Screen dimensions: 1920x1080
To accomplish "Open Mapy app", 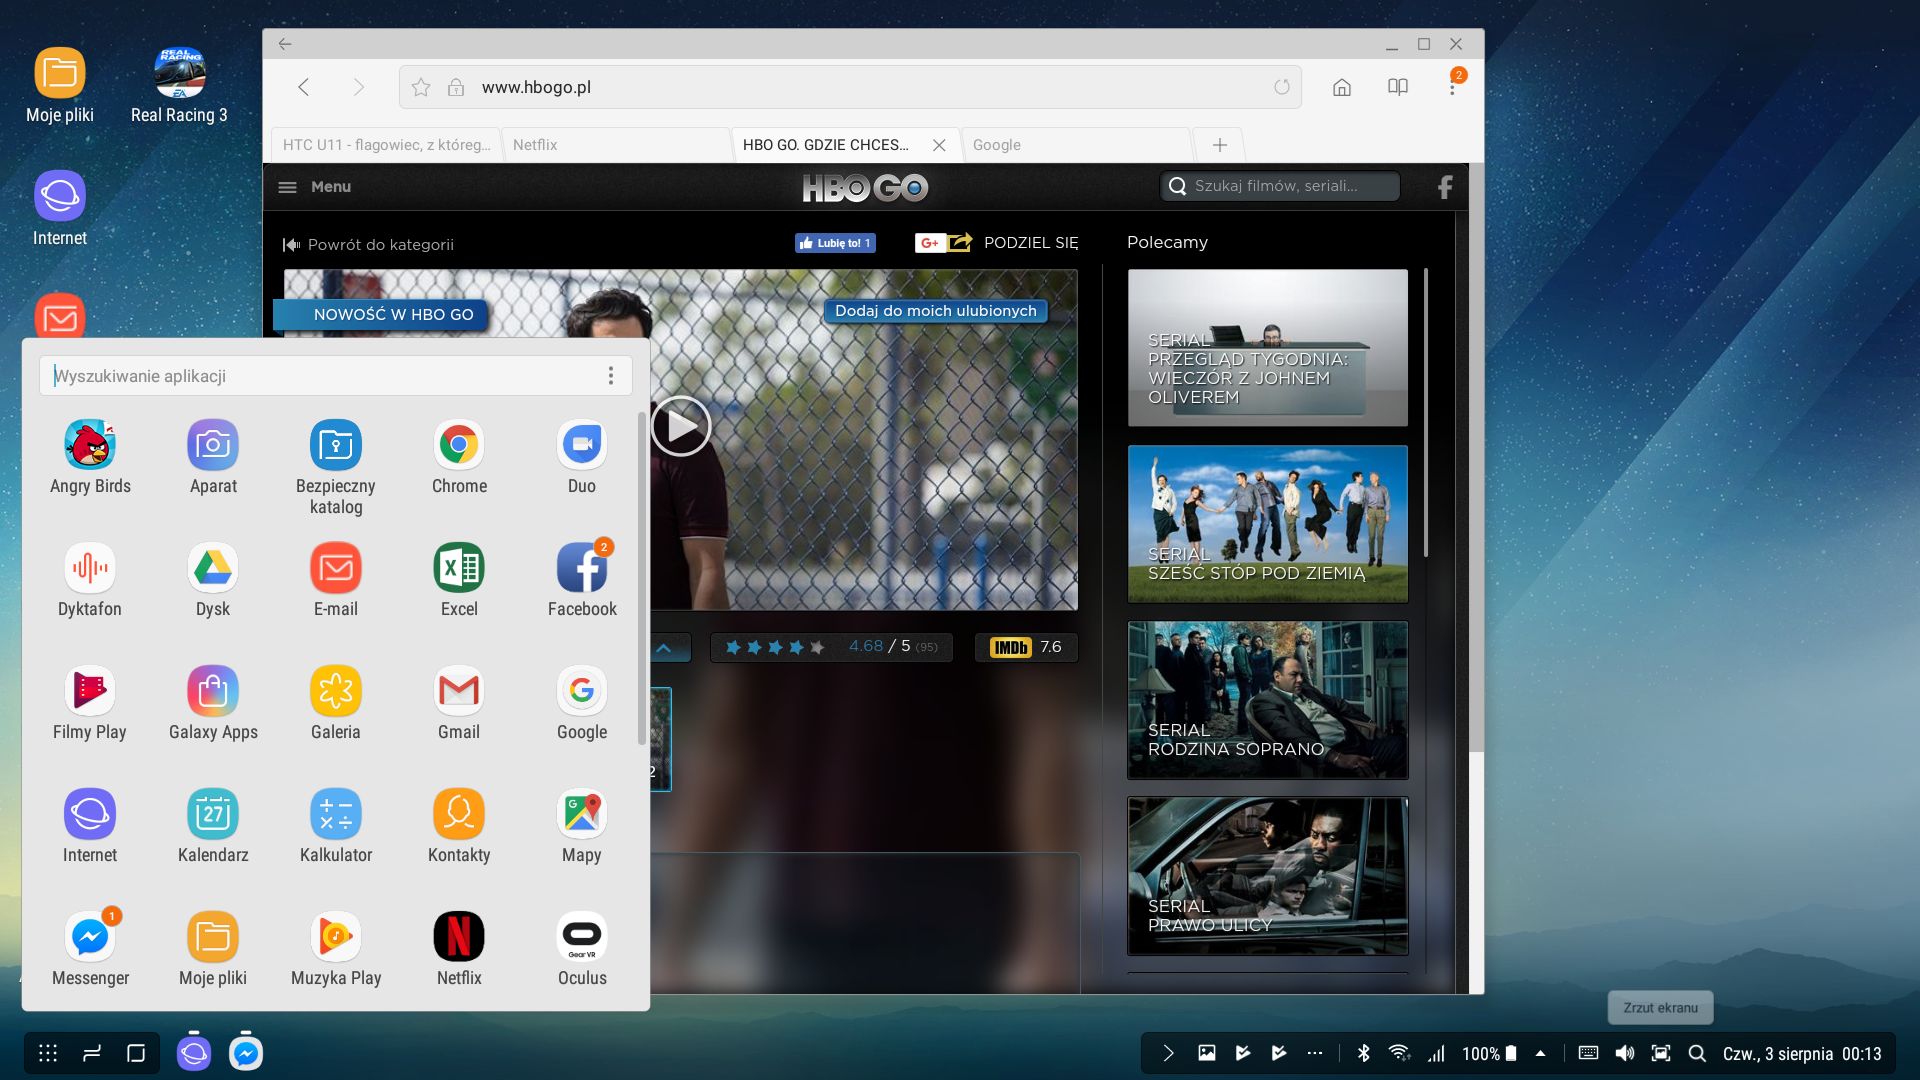I will pos(582,827).
